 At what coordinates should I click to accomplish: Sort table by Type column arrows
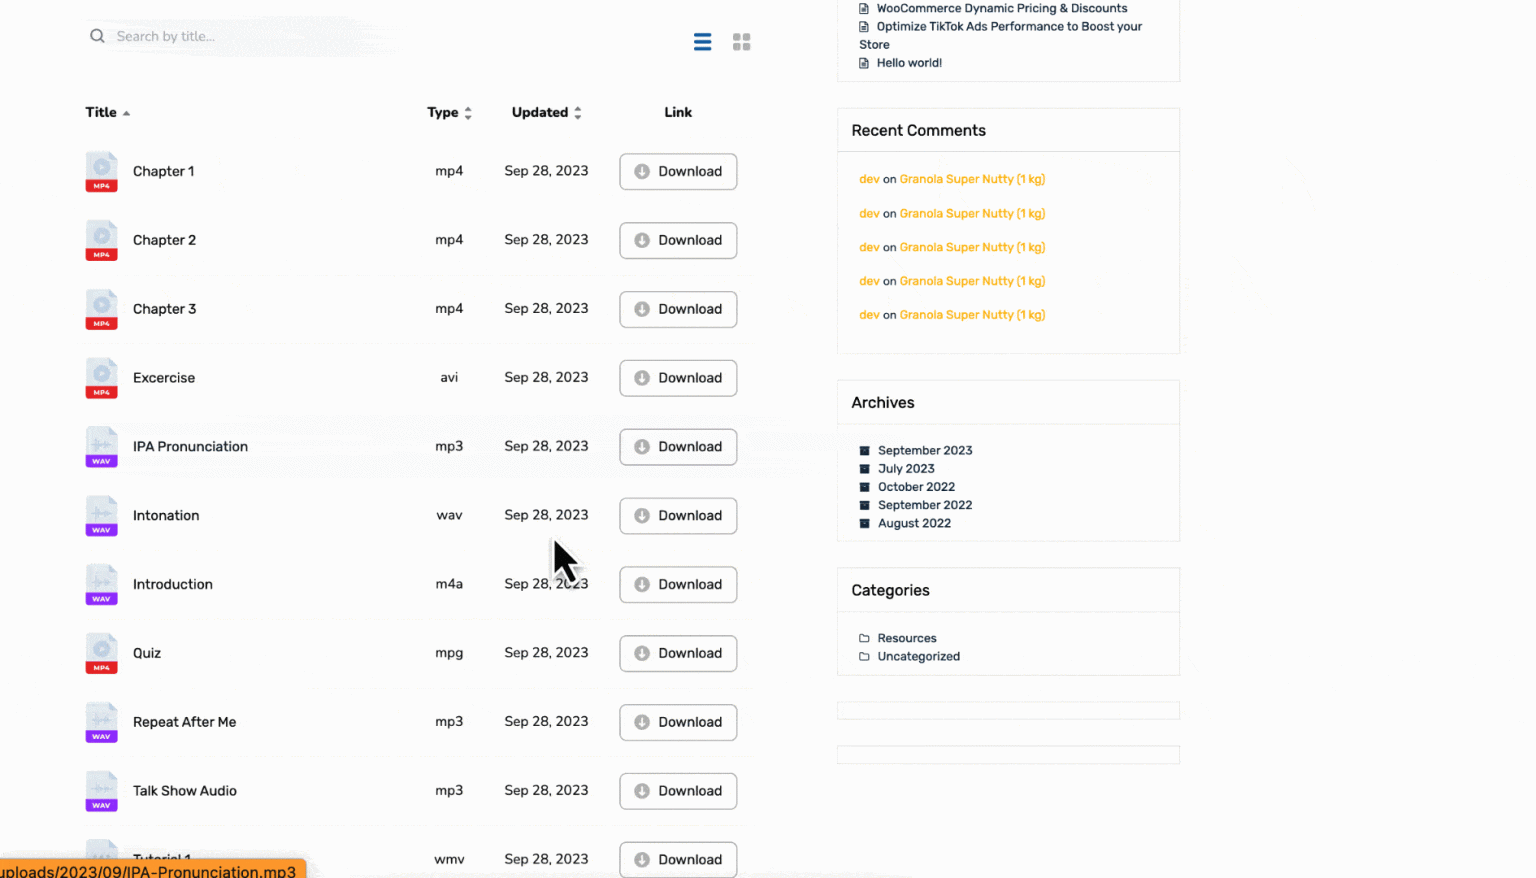point(468,113)
